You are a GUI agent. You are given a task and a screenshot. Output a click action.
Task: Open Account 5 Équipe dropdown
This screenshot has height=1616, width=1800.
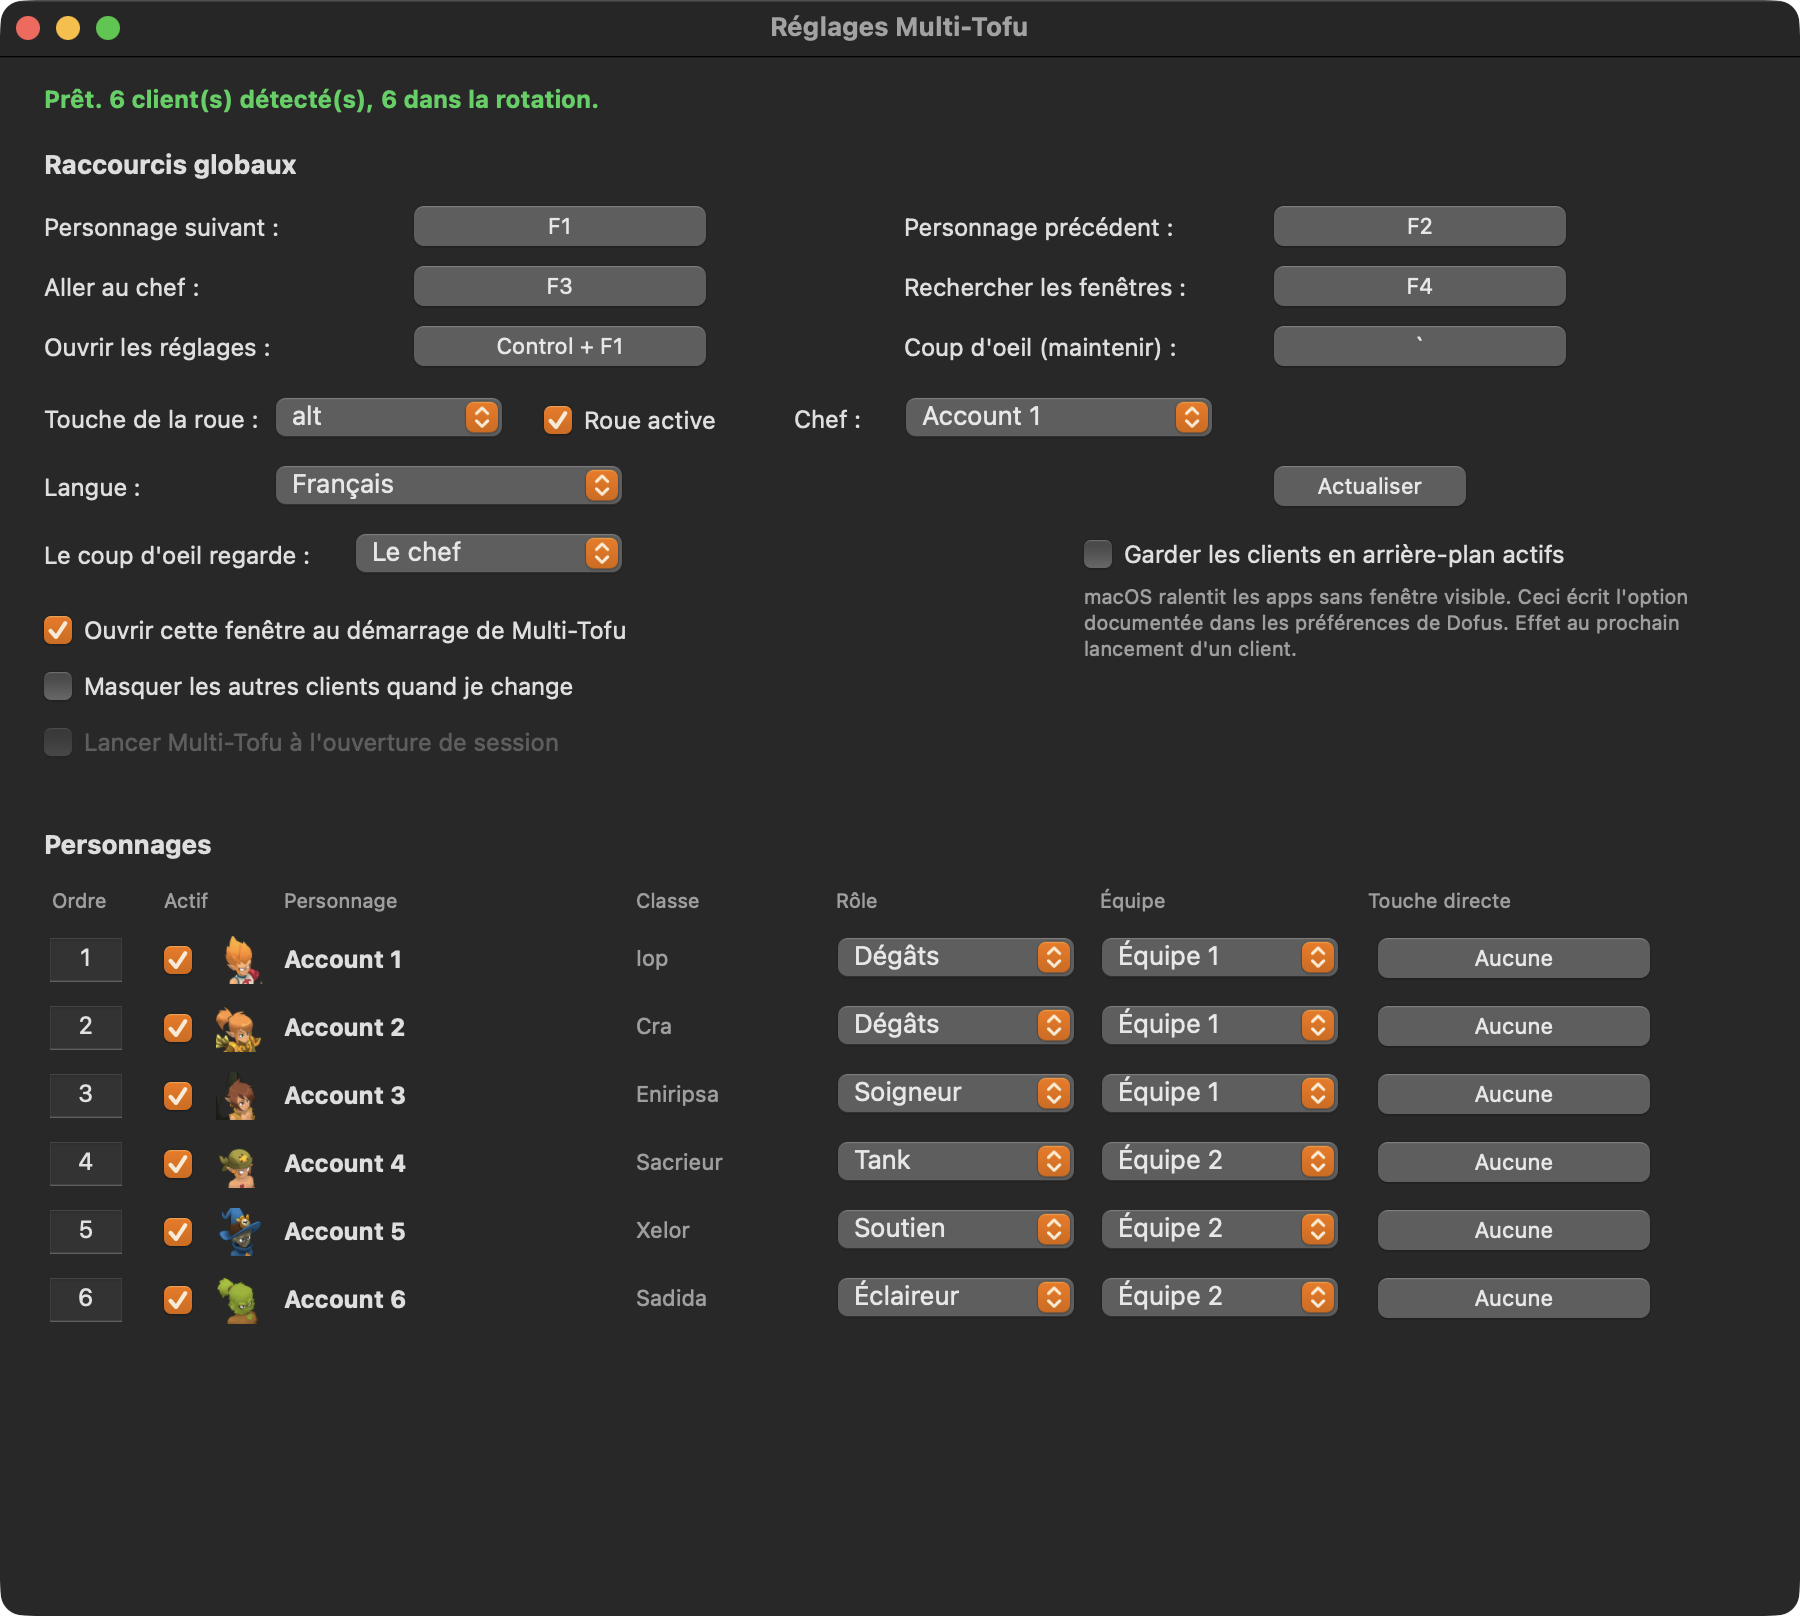1219,1229
